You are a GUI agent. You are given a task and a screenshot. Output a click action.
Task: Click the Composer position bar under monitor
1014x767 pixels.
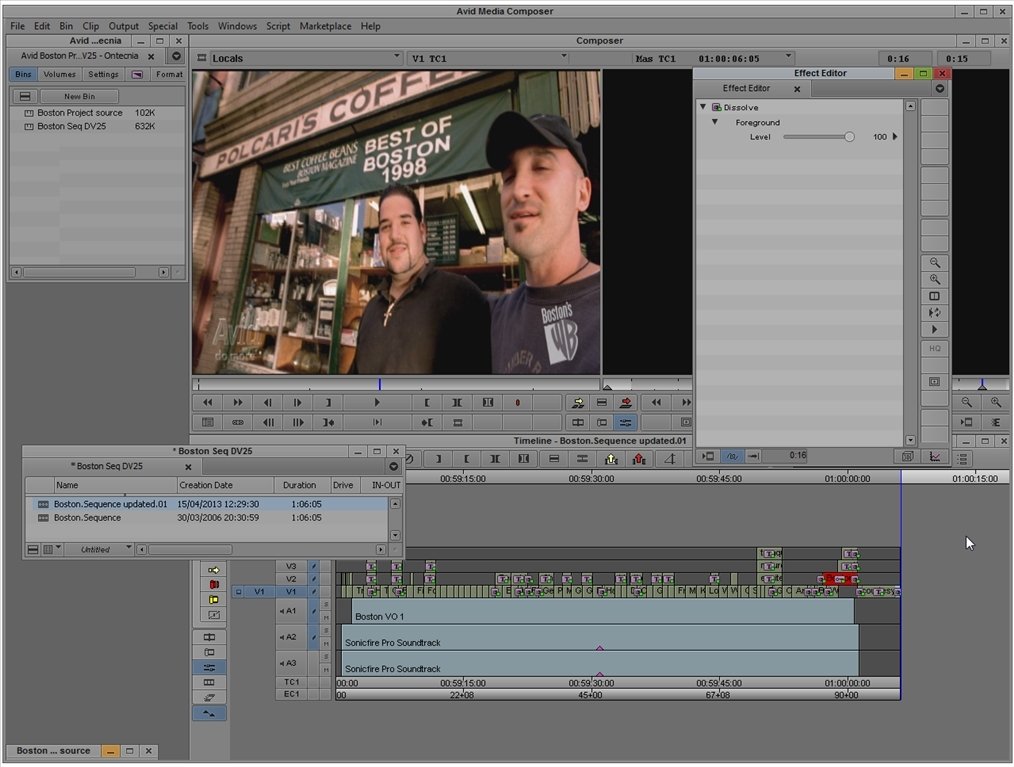[396, 384]
